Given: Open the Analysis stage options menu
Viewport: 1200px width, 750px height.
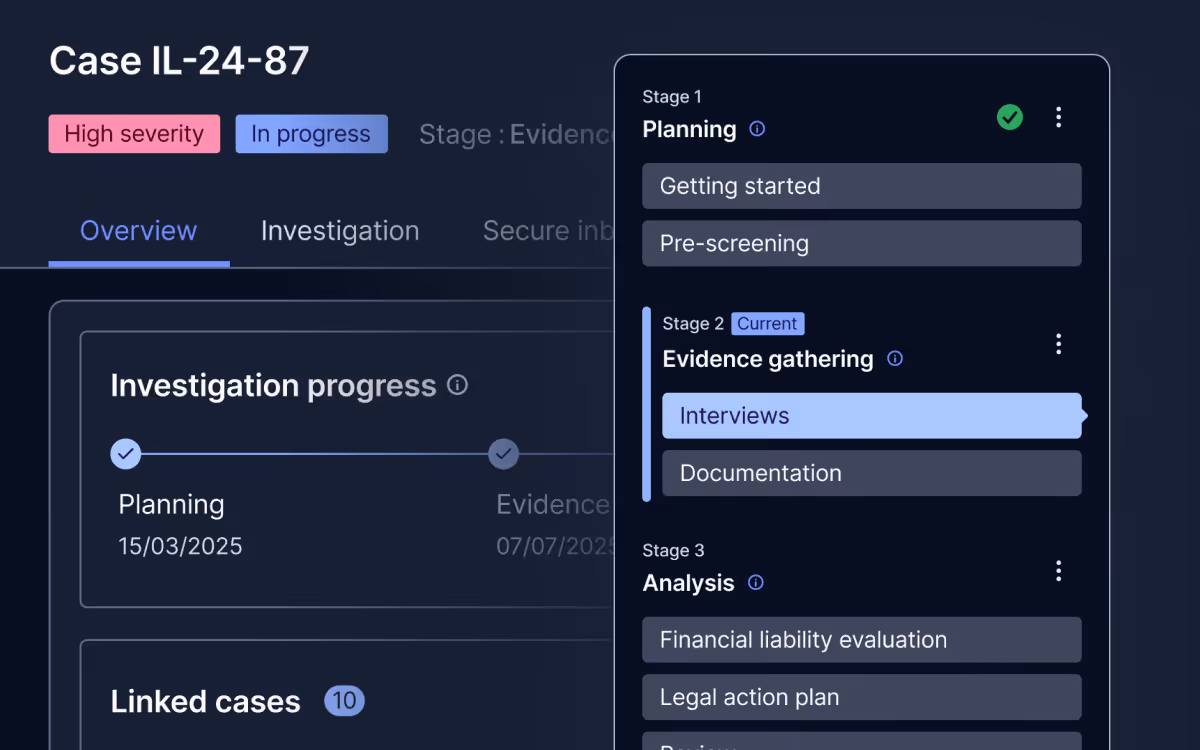Looking at the screenshot, I should [x=1058, y=571].
